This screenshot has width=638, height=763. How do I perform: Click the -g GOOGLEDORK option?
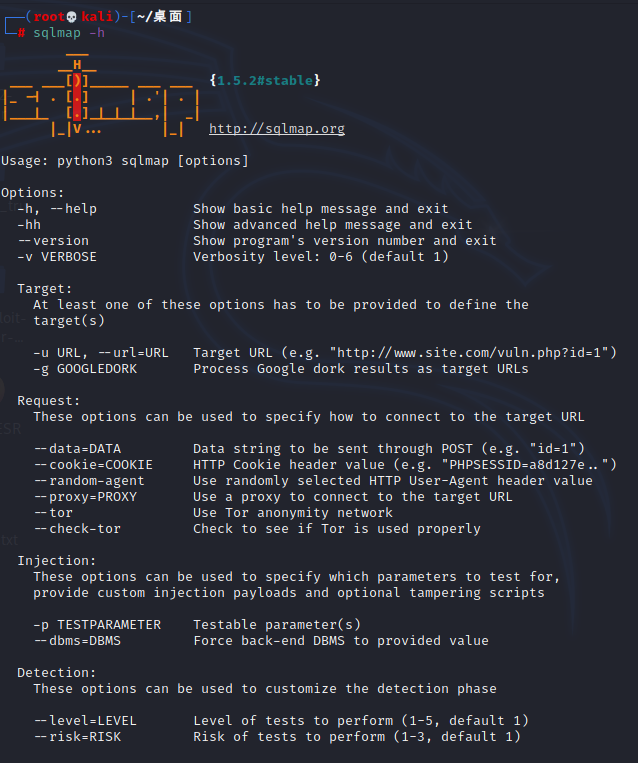[85, 368]
